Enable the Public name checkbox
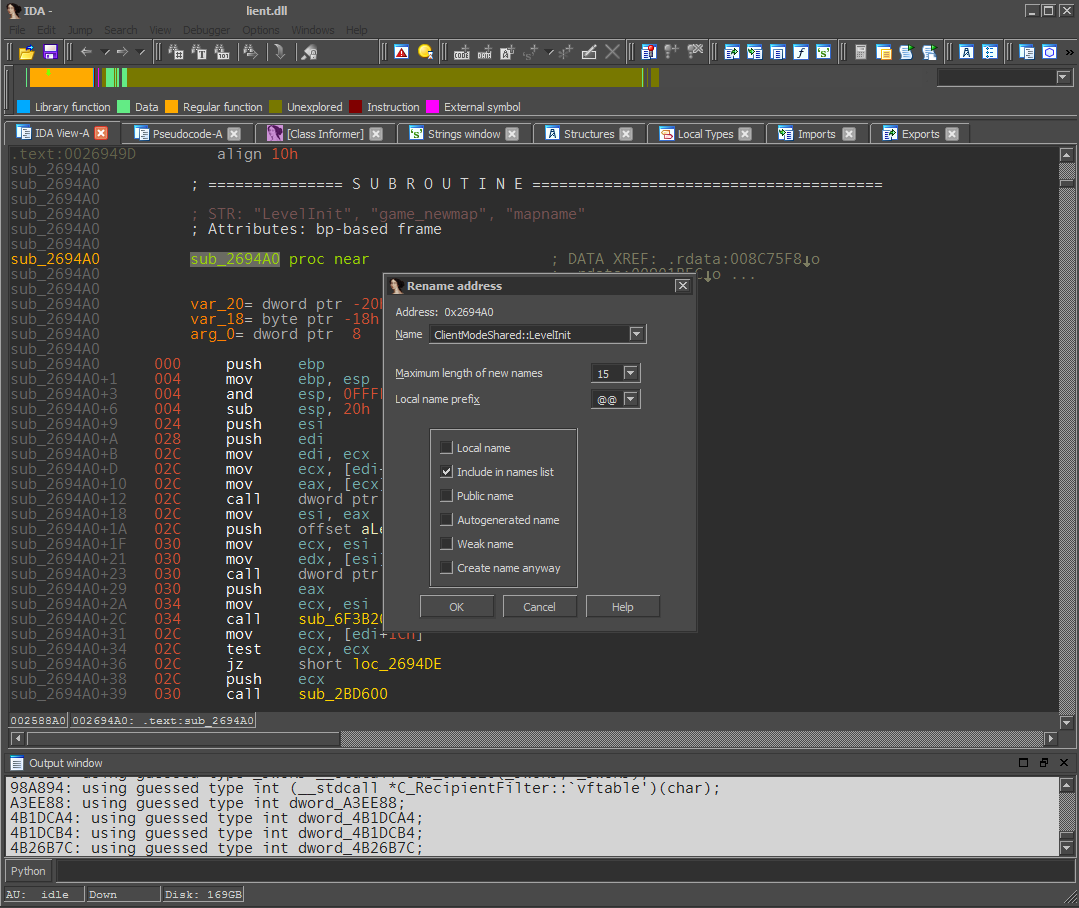The image size is (1079, 908). point(446,496)
